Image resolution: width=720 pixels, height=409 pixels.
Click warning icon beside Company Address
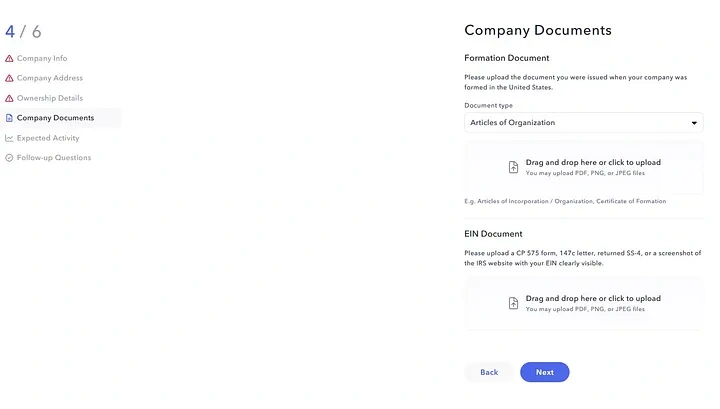[x=9, y=78]
